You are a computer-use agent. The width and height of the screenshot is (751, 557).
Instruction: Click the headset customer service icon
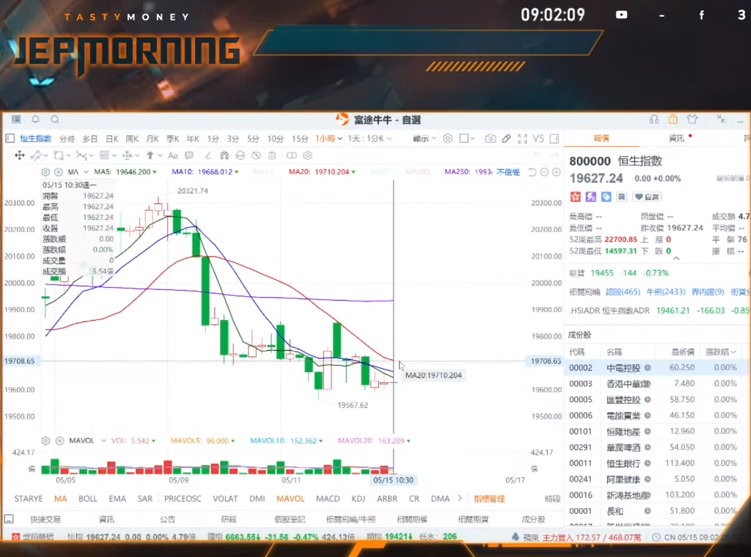[x=654, y=120]
